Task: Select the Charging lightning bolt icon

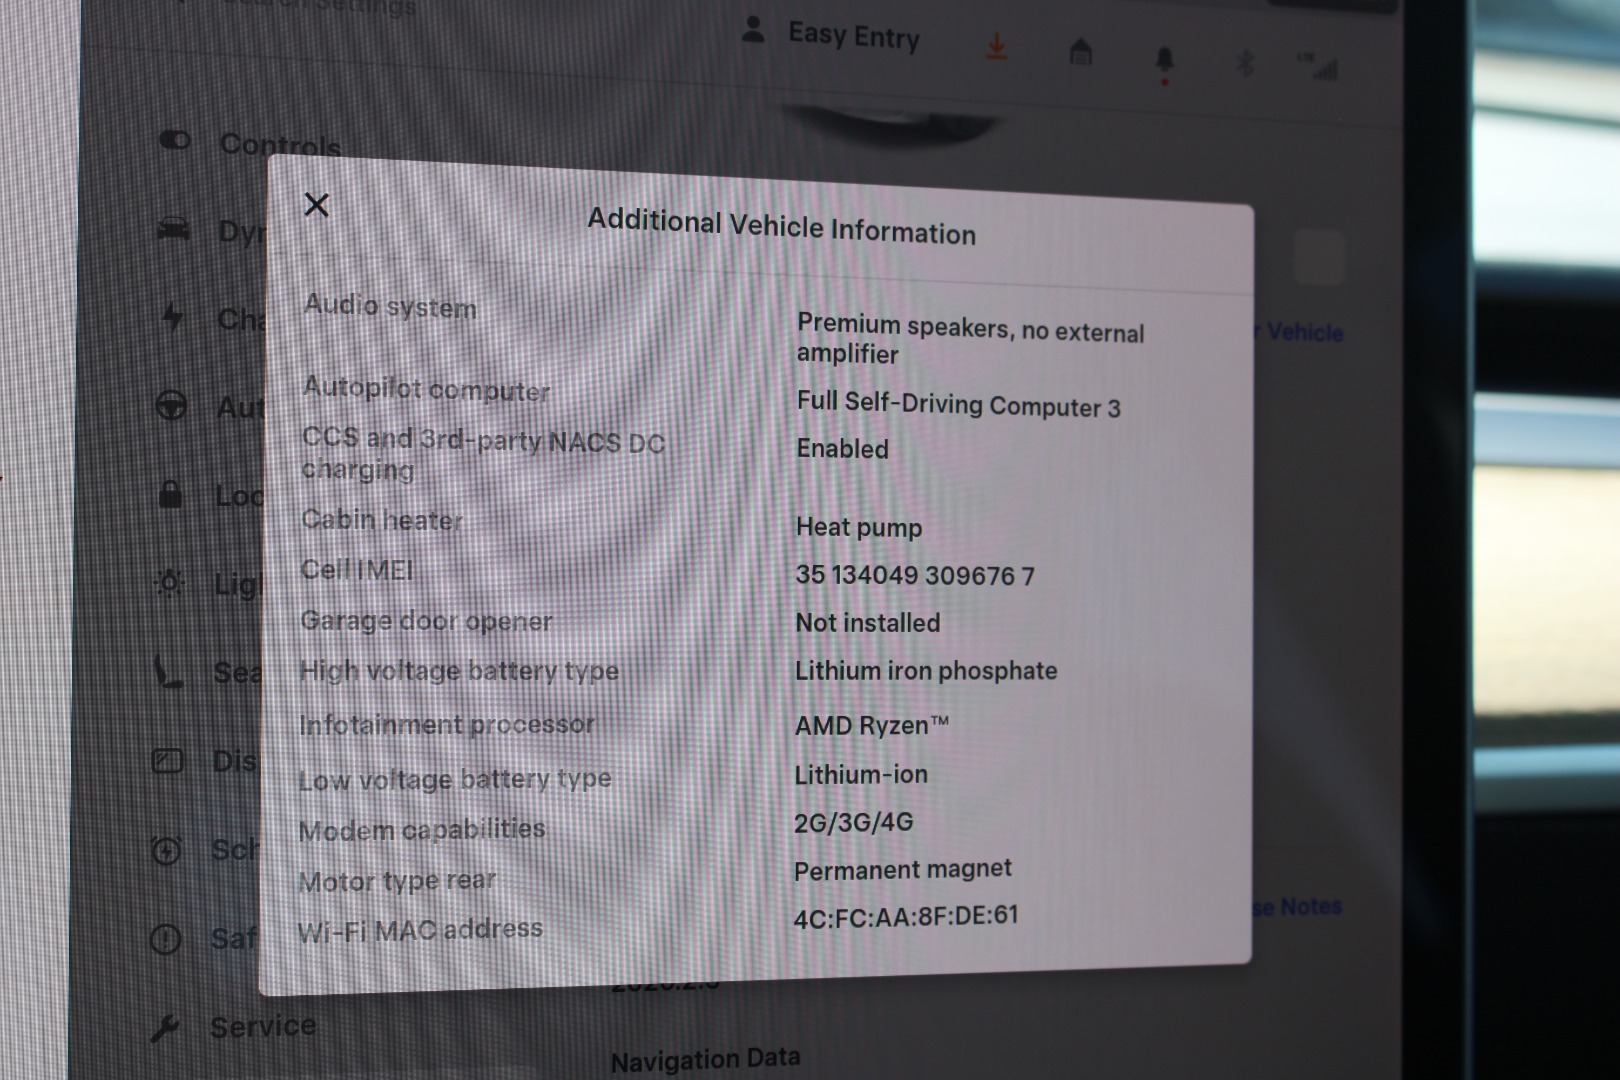Action: click(173, 317)
